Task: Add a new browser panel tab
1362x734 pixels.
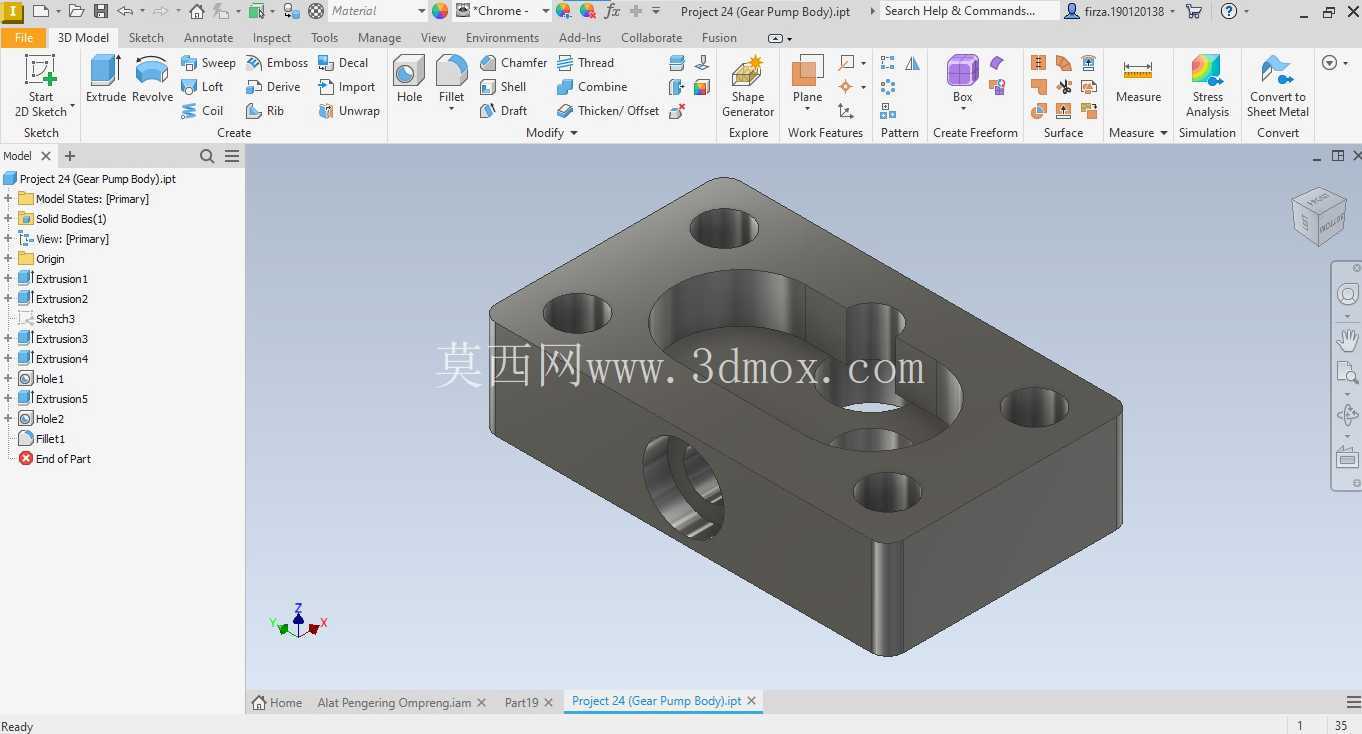Action: 70,156
